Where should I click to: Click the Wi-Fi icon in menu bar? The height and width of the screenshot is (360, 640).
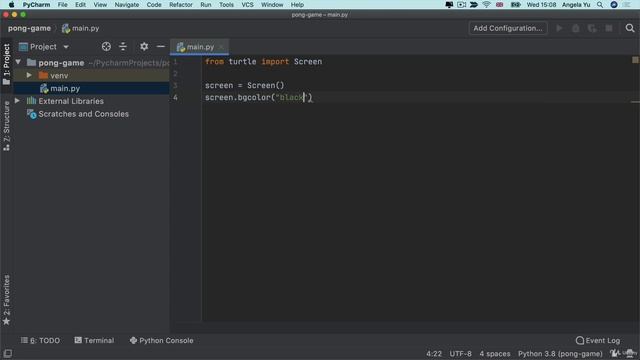(486, 5)
